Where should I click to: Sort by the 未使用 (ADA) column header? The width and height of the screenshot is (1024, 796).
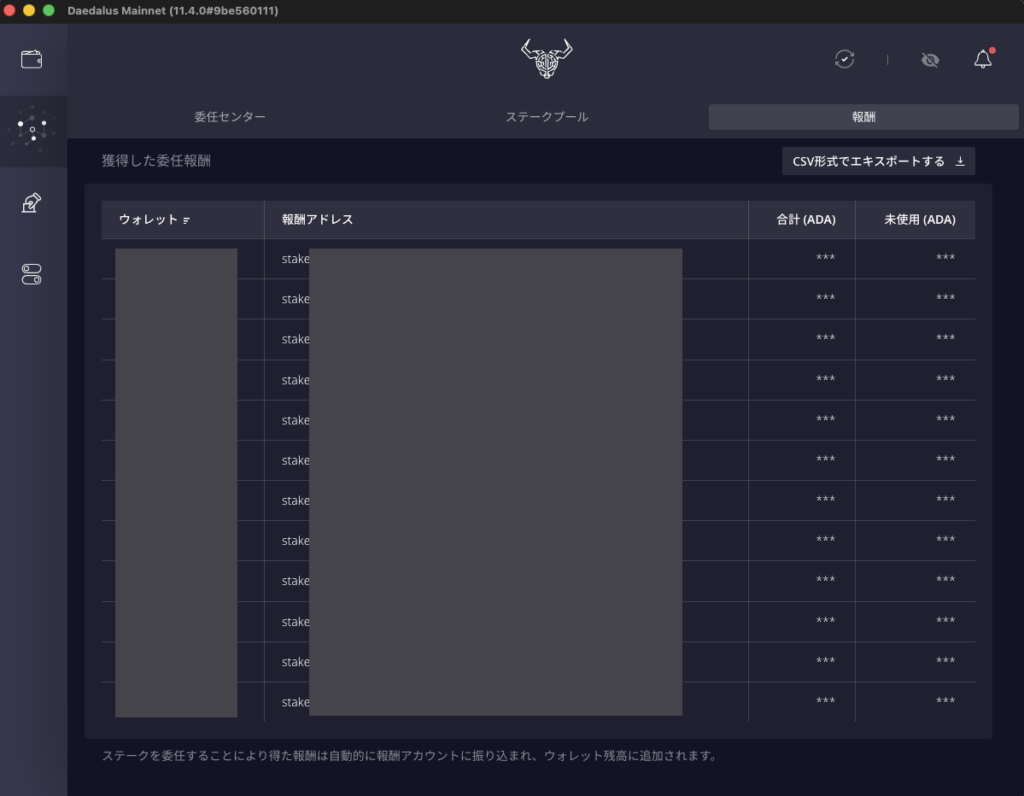click(x=920, y=219)
